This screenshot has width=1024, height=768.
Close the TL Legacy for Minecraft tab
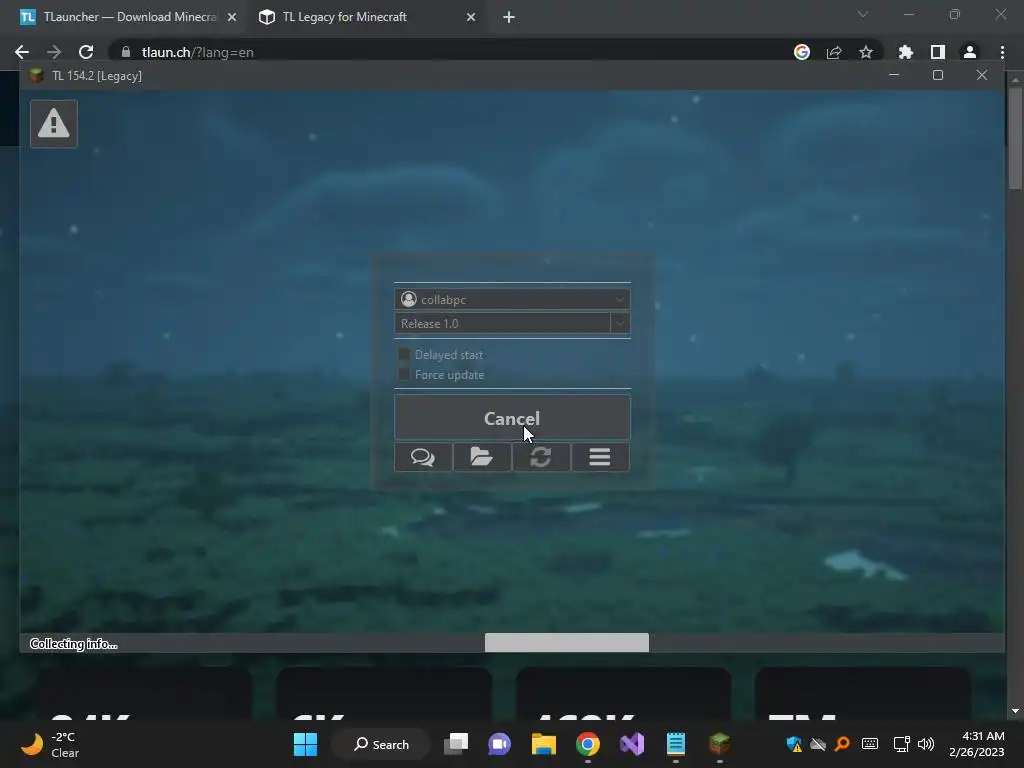(471, 17)
